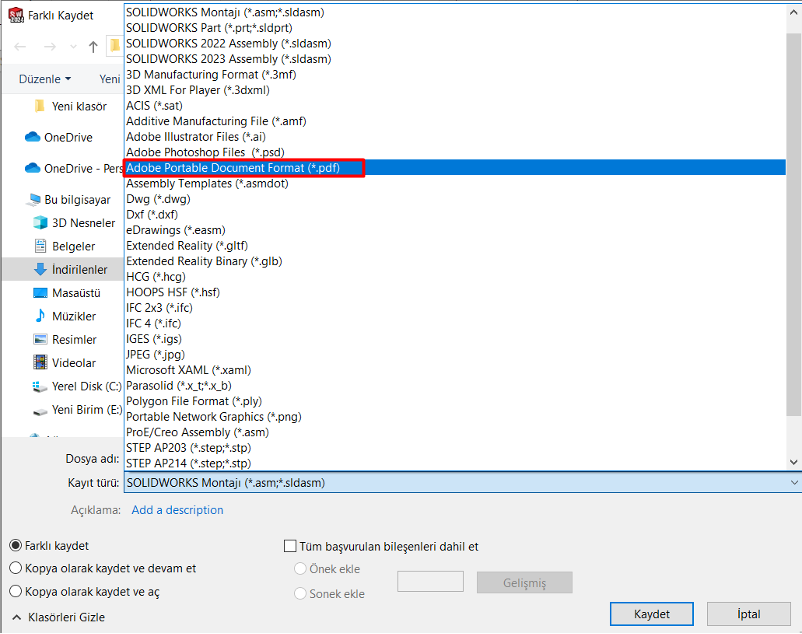Select eDrawings (*.easm) format

point(455,230)
